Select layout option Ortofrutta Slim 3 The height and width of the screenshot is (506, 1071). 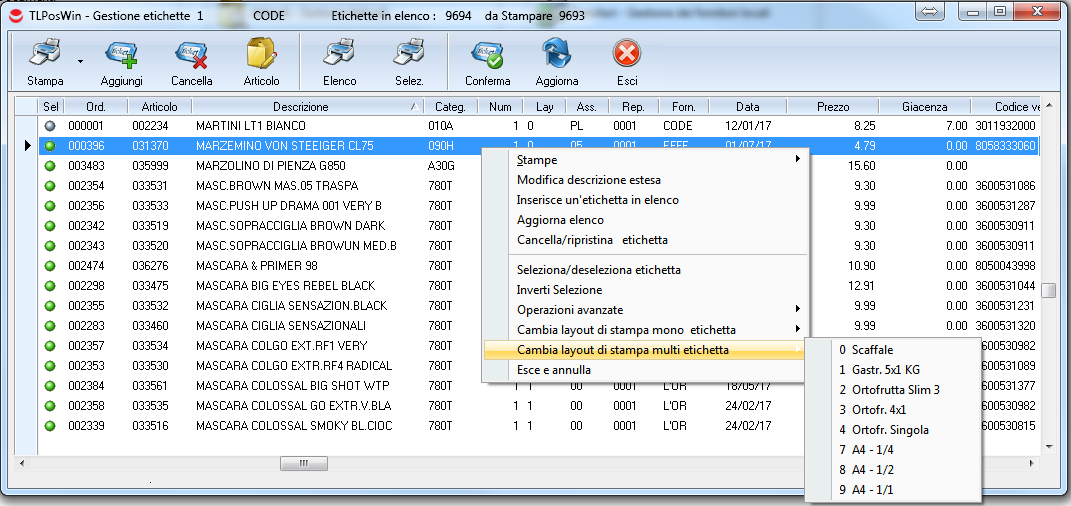pos(895,390)
